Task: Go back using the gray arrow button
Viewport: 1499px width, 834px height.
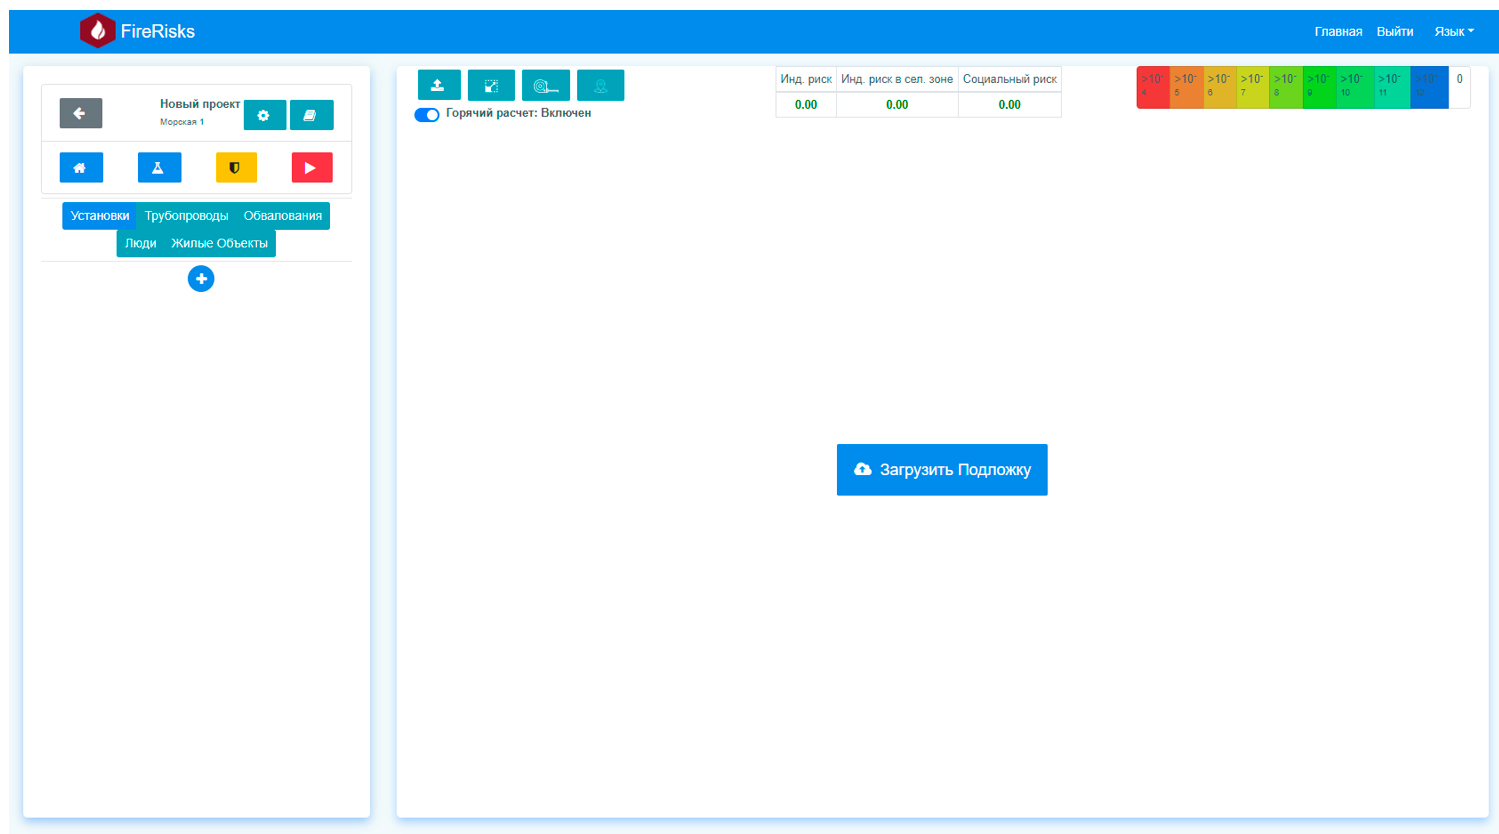Action: (x=81, y=113)
